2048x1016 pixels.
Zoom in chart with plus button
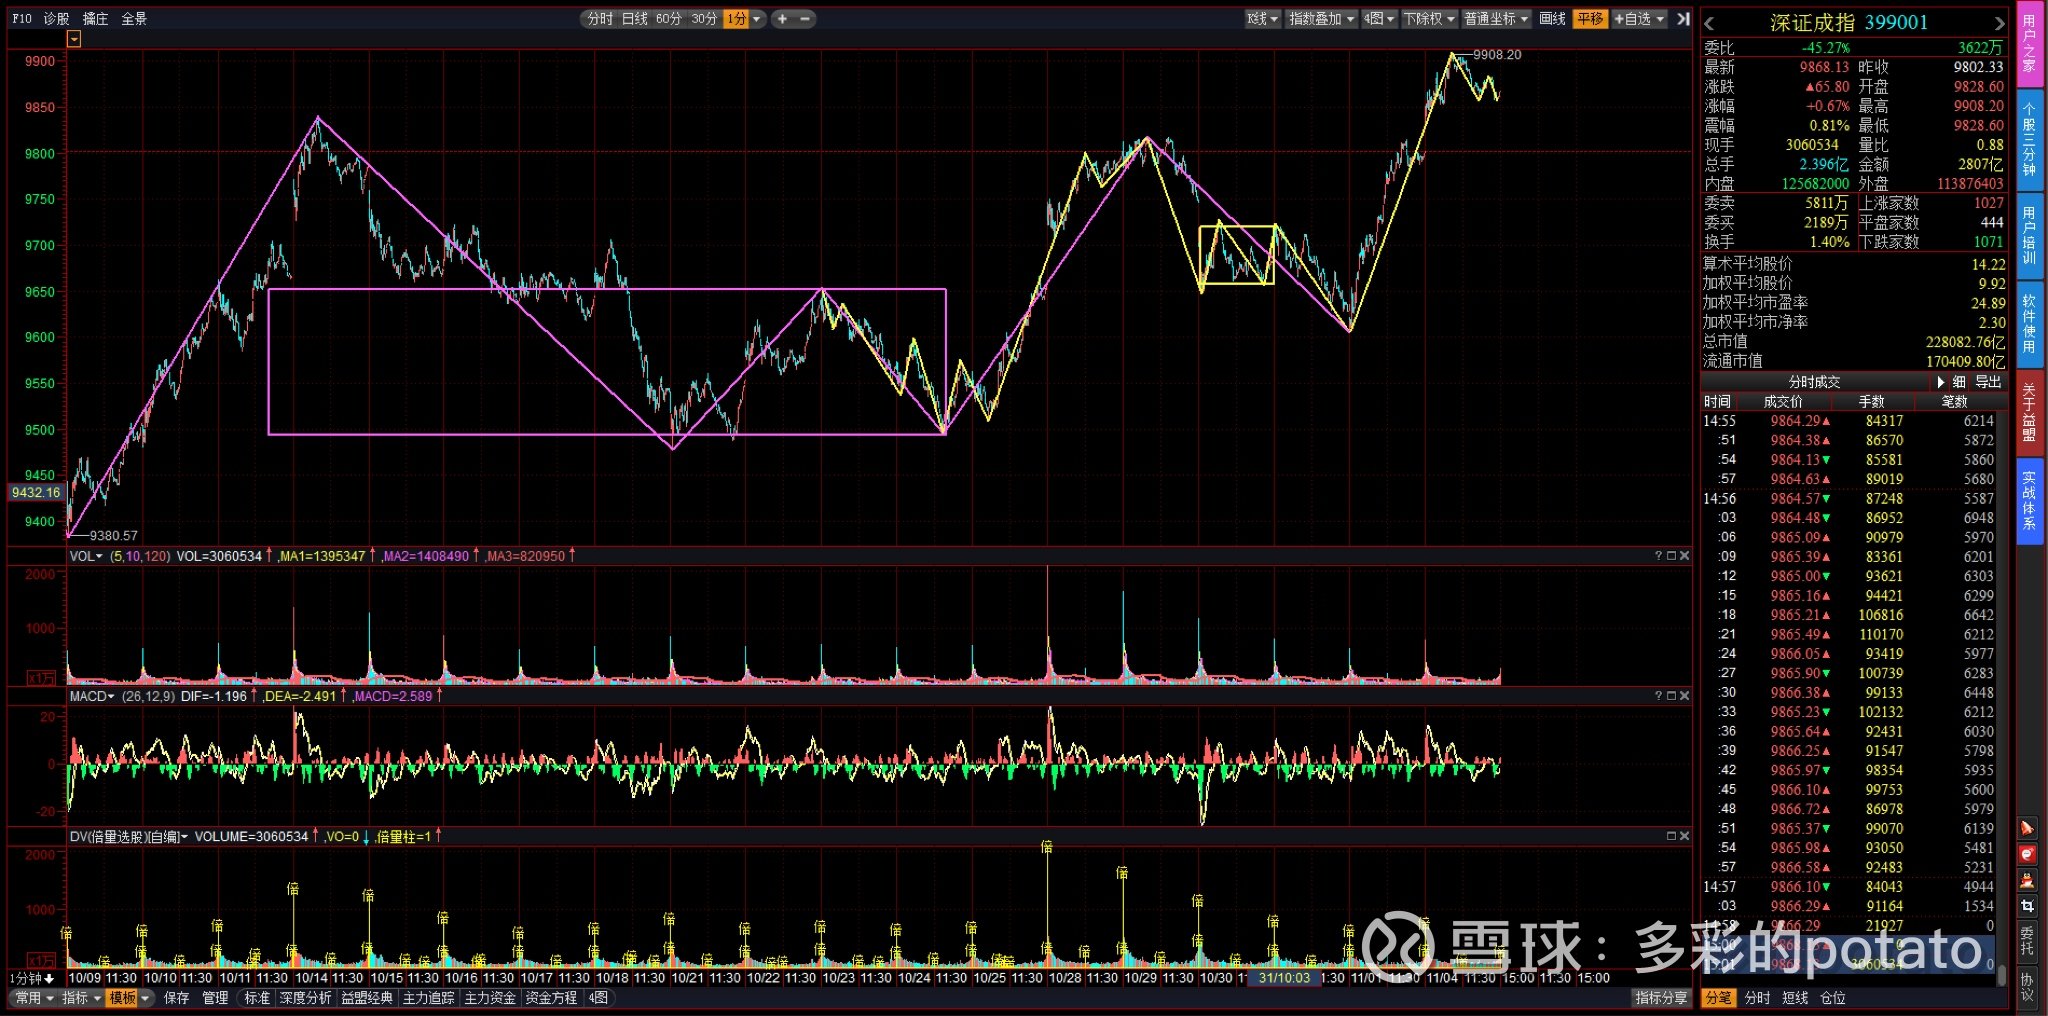pyautogui.click(x=782, y=19)
